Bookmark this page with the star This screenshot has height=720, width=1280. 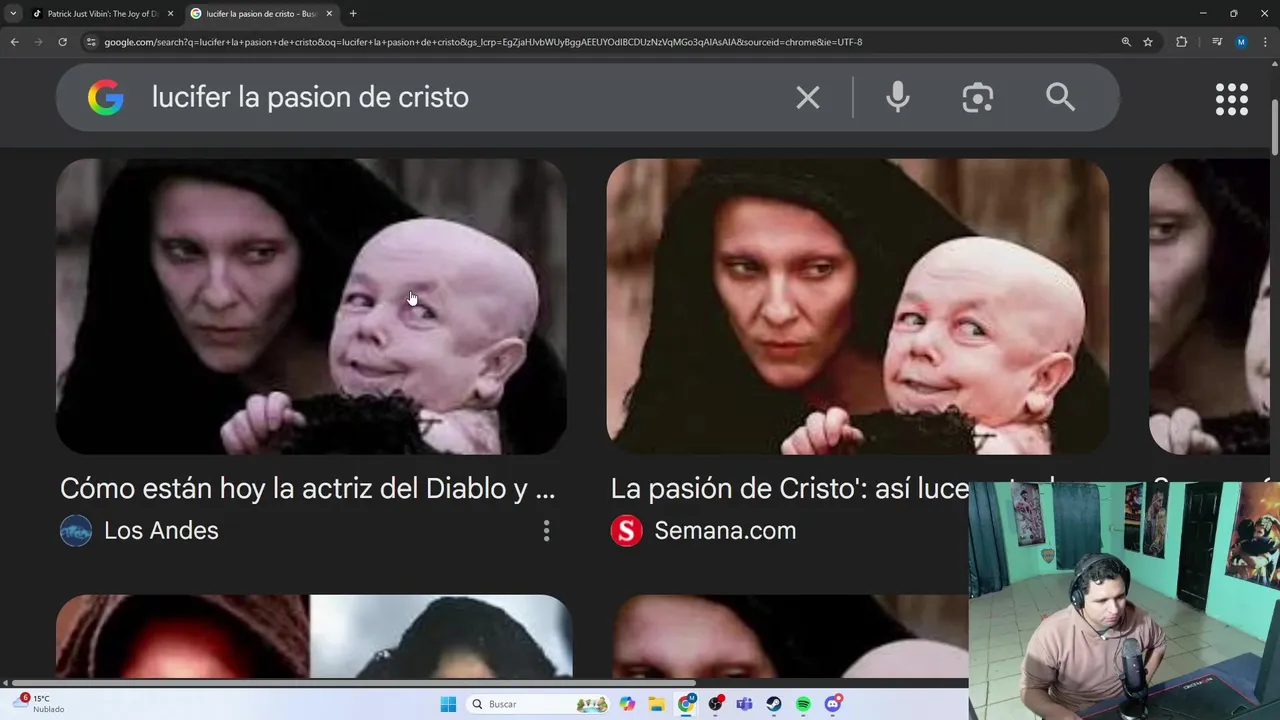coord(1148,42)
